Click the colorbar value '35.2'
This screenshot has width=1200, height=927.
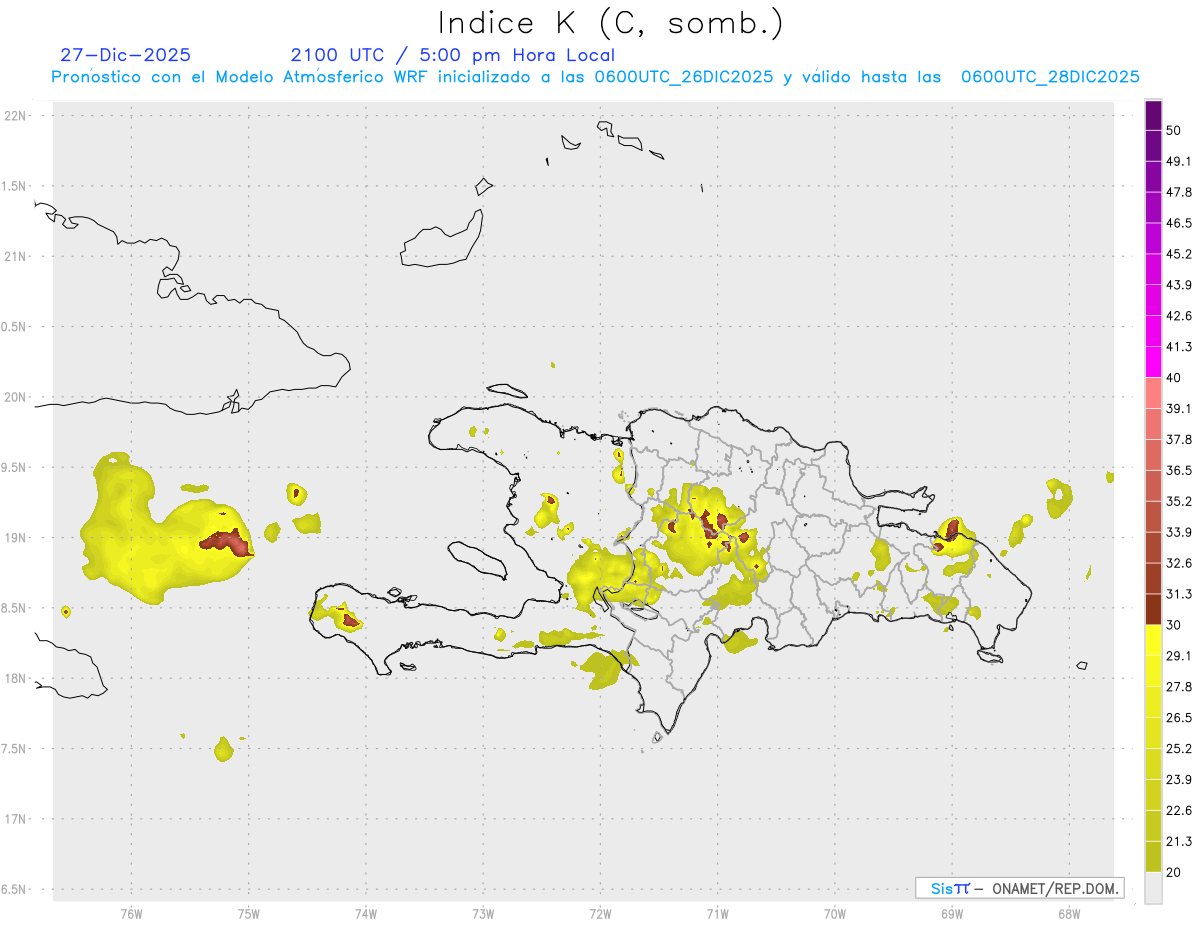coord(1179,501)
